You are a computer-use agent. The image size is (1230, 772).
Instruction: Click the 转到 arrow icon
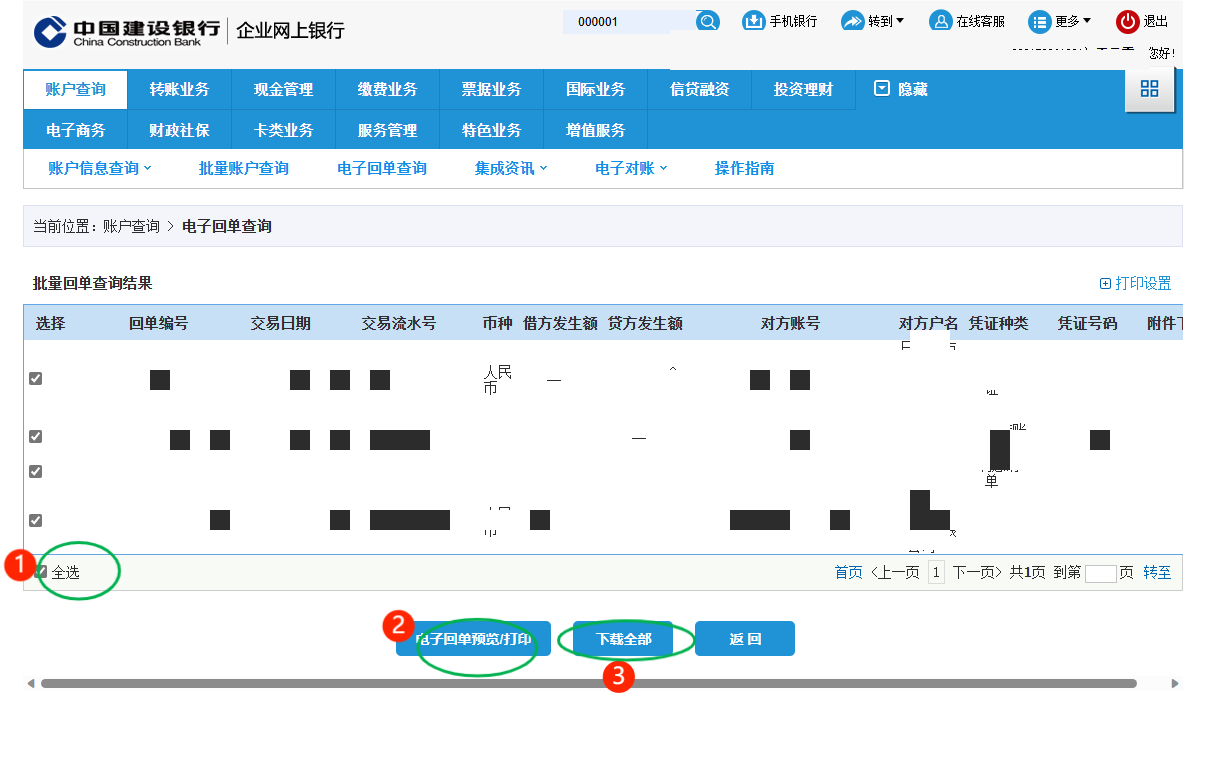point(852,21)
